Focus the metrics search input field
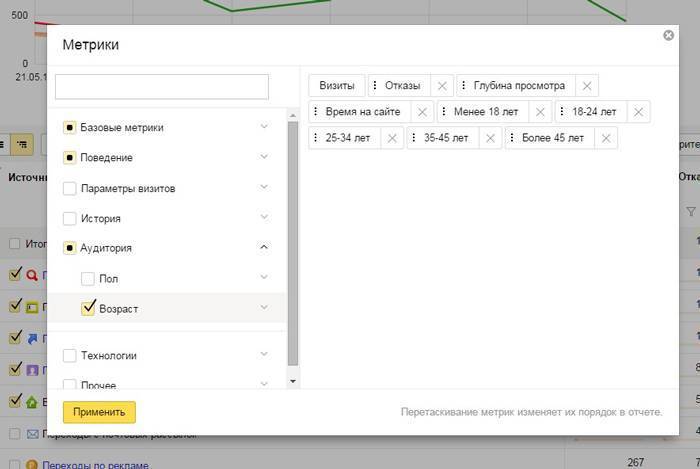 tap(162, 87)
